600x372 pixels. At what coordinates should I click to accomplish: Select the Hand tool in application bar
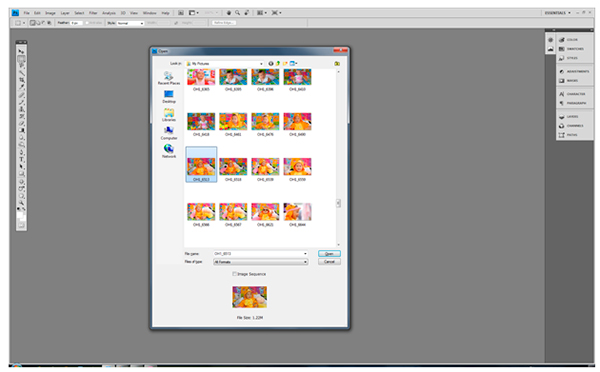229,13
